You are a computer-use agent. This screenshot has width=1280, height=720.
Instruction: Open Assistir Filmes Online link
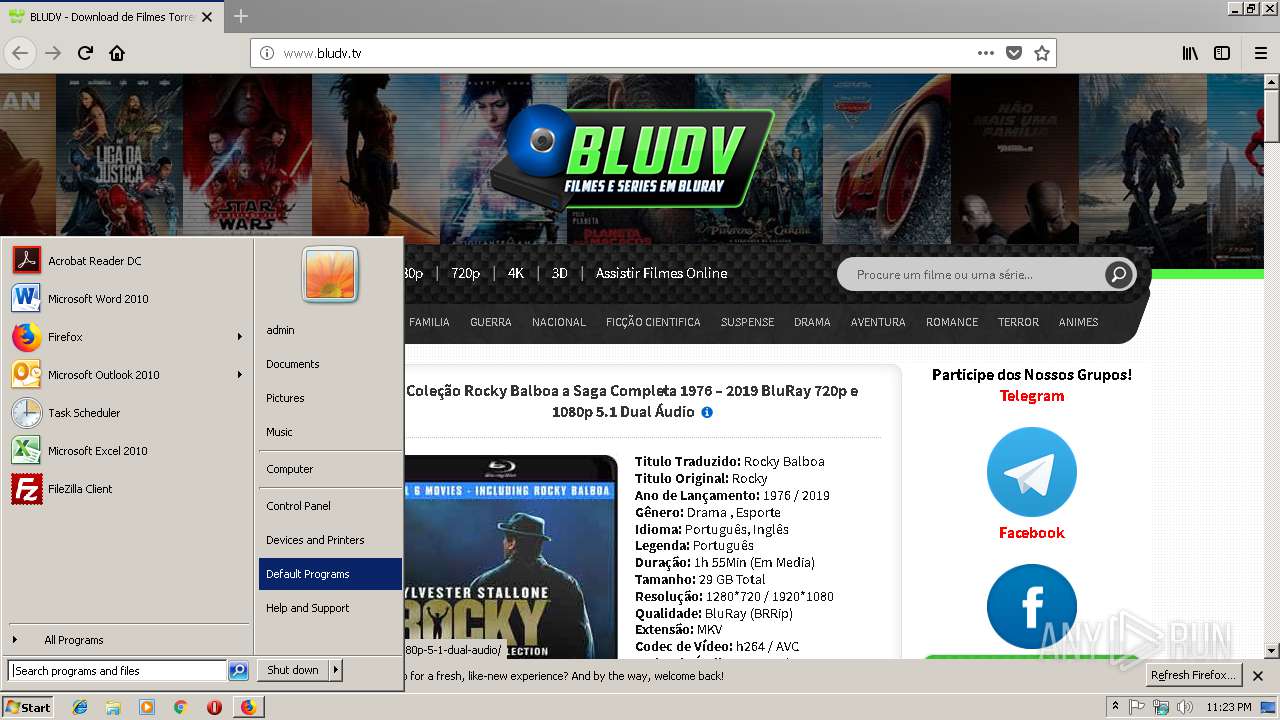(661, 273)
